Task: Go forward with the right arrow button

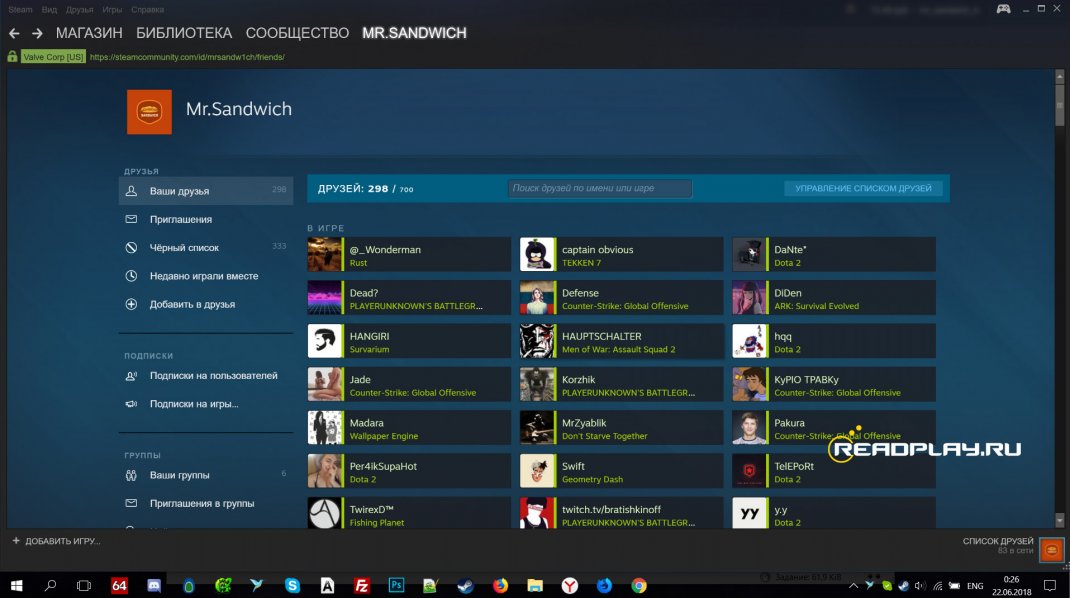Action: coord(37,33)
